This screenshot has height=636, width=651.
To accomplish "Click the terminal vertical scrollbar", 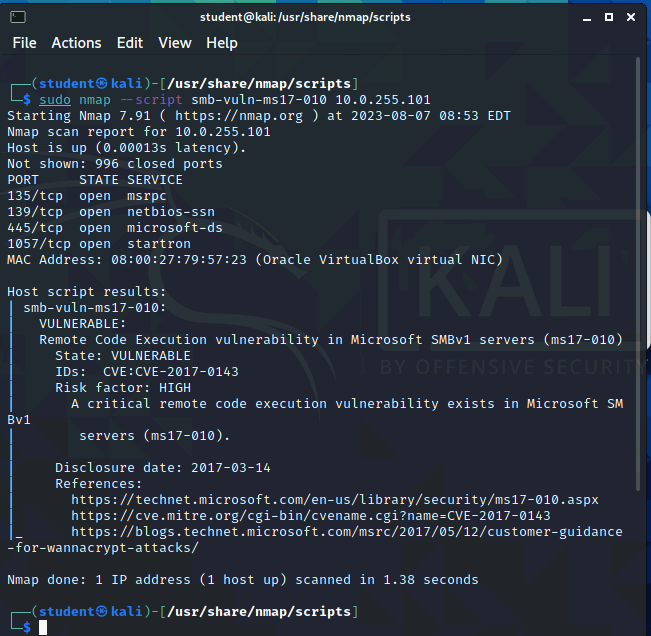I will (x=638, y=274).
